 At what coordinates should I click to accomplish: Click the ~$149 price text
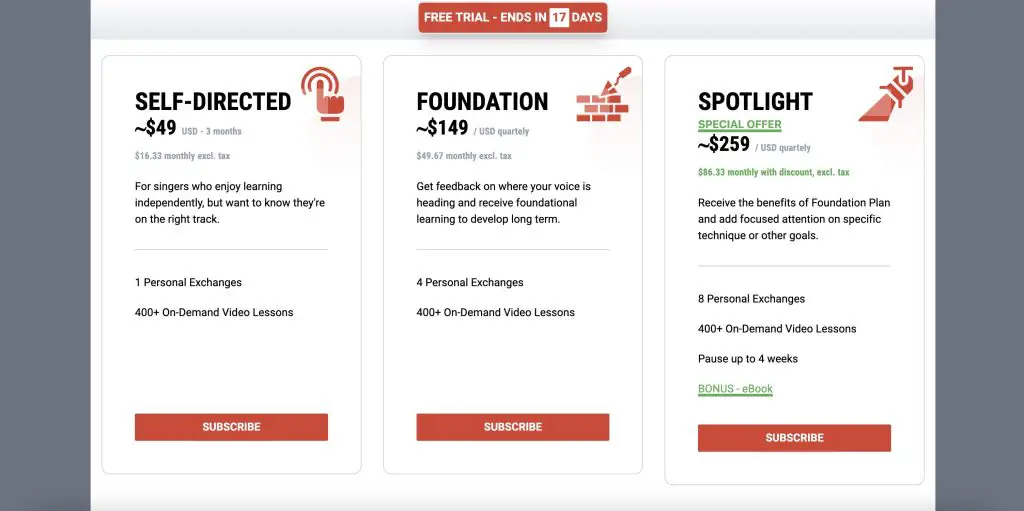442,128
